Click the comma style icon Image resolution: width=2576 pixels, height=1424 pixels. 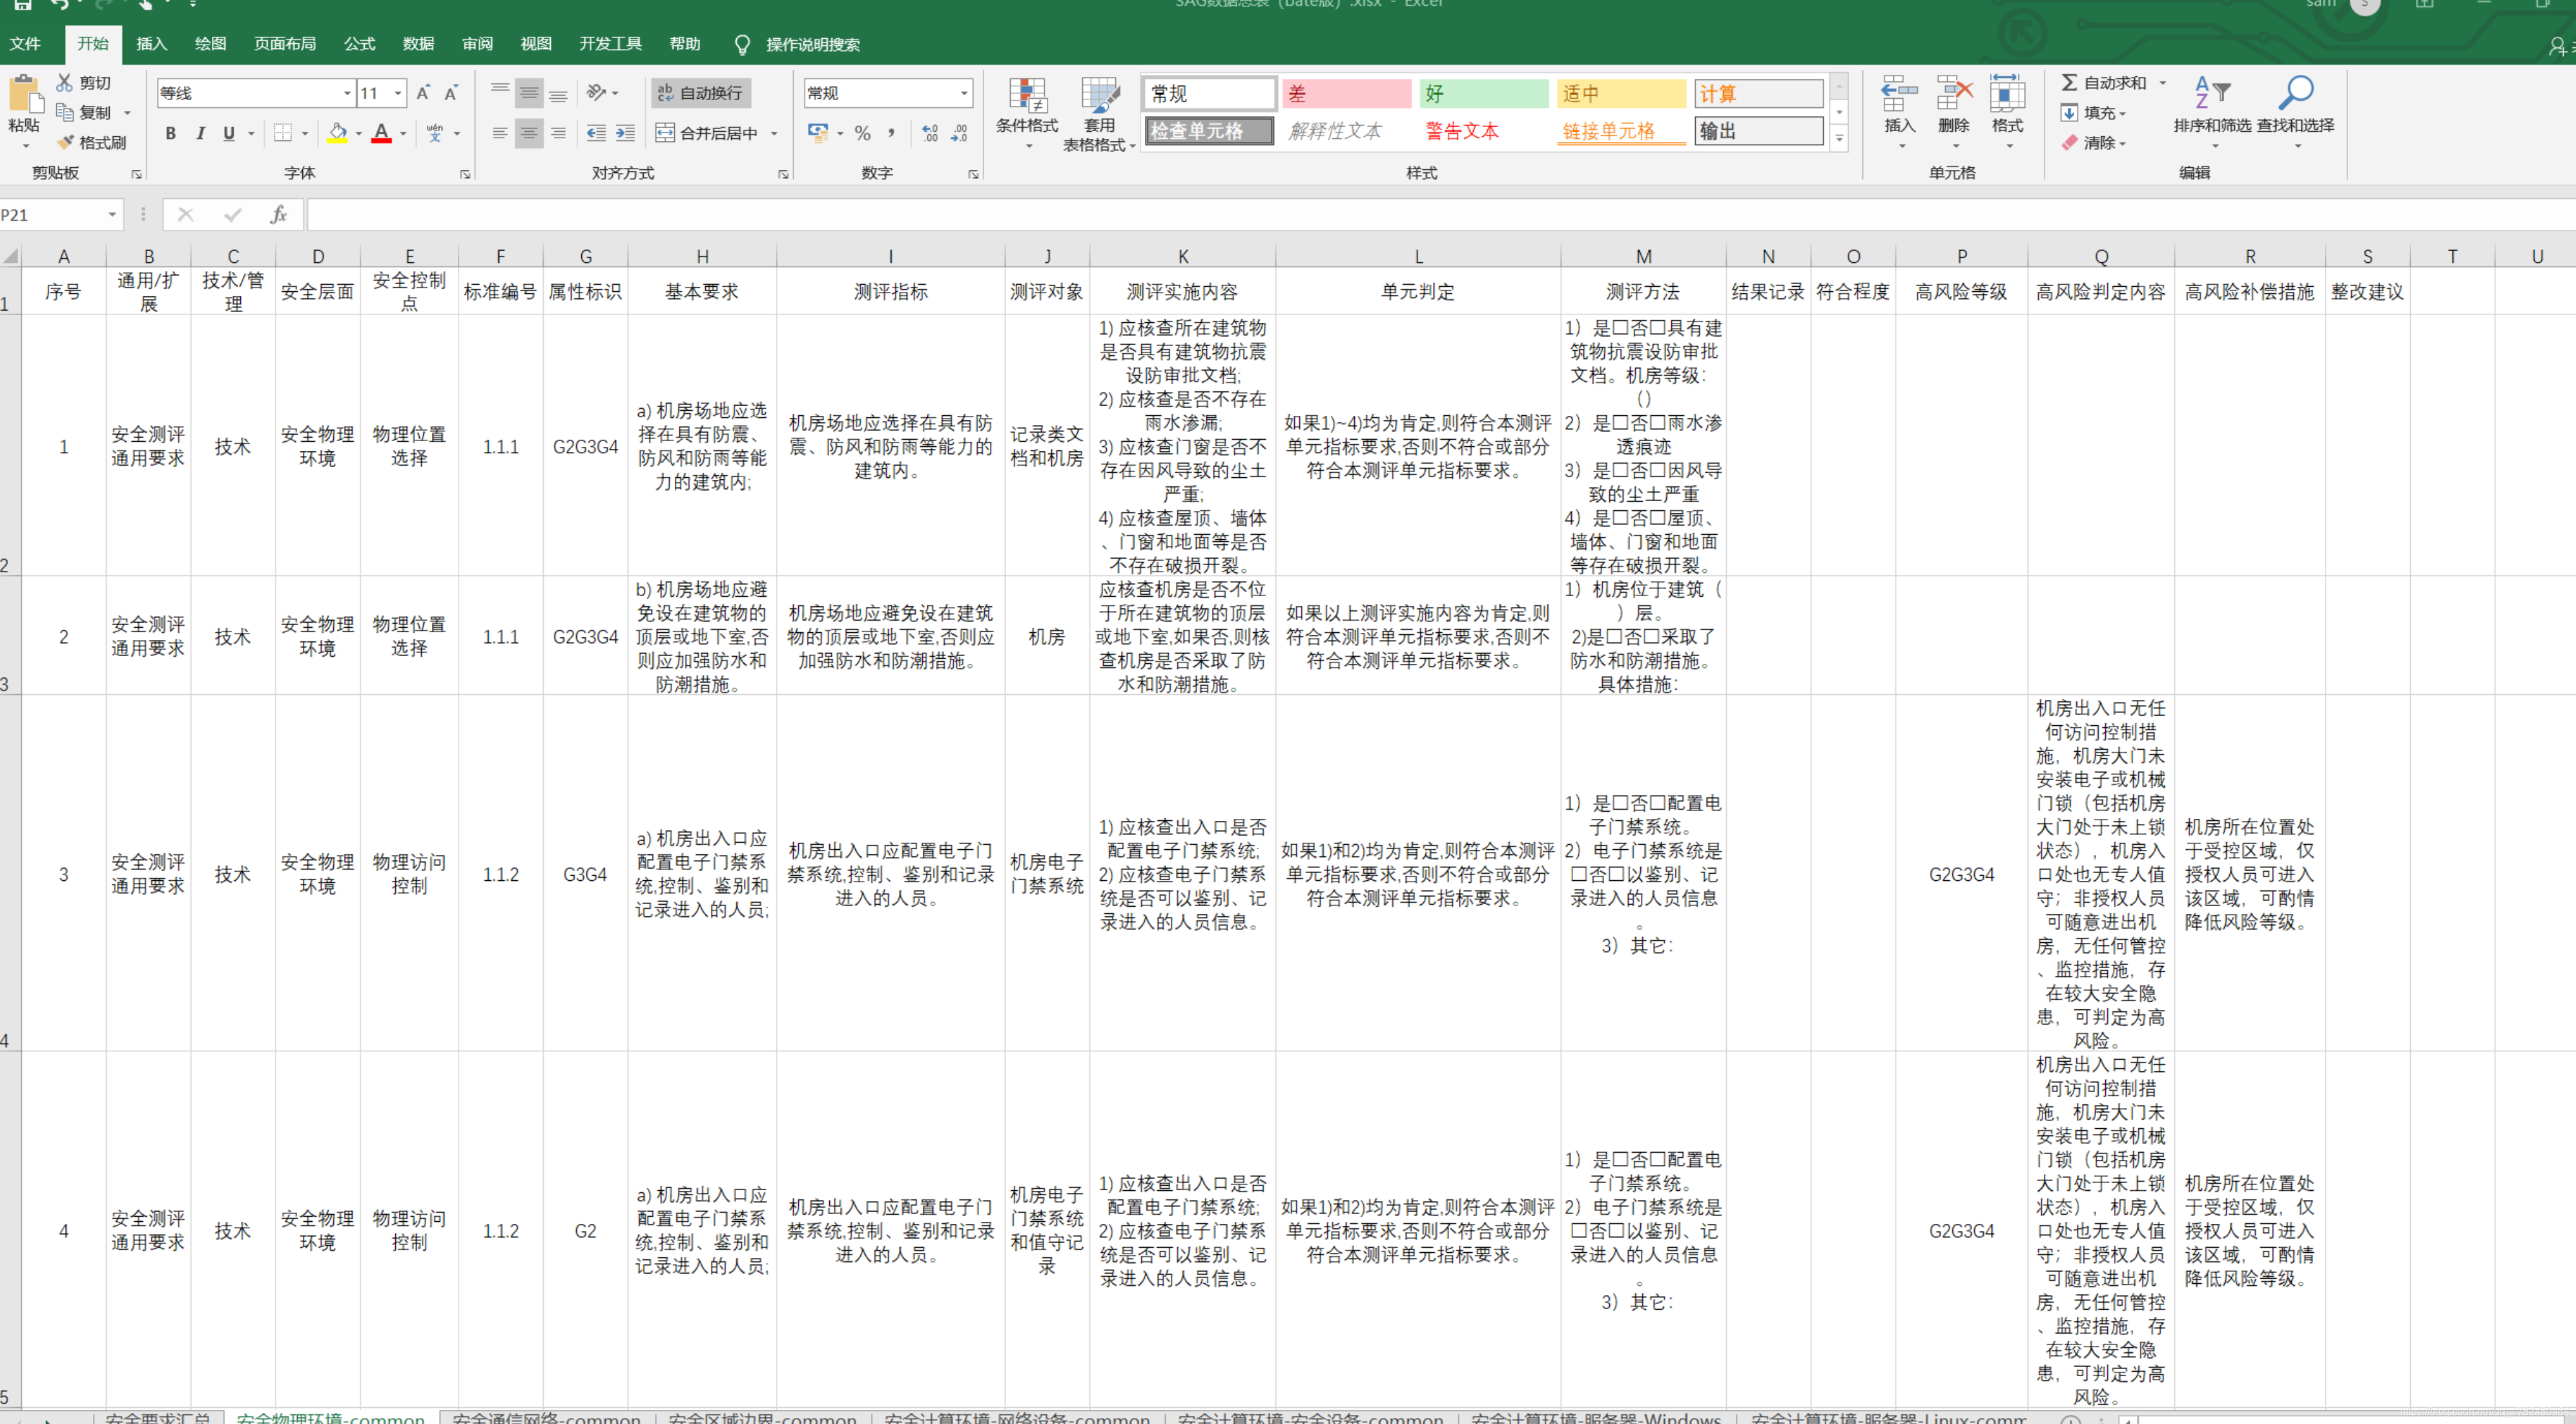tap(891, 133)
